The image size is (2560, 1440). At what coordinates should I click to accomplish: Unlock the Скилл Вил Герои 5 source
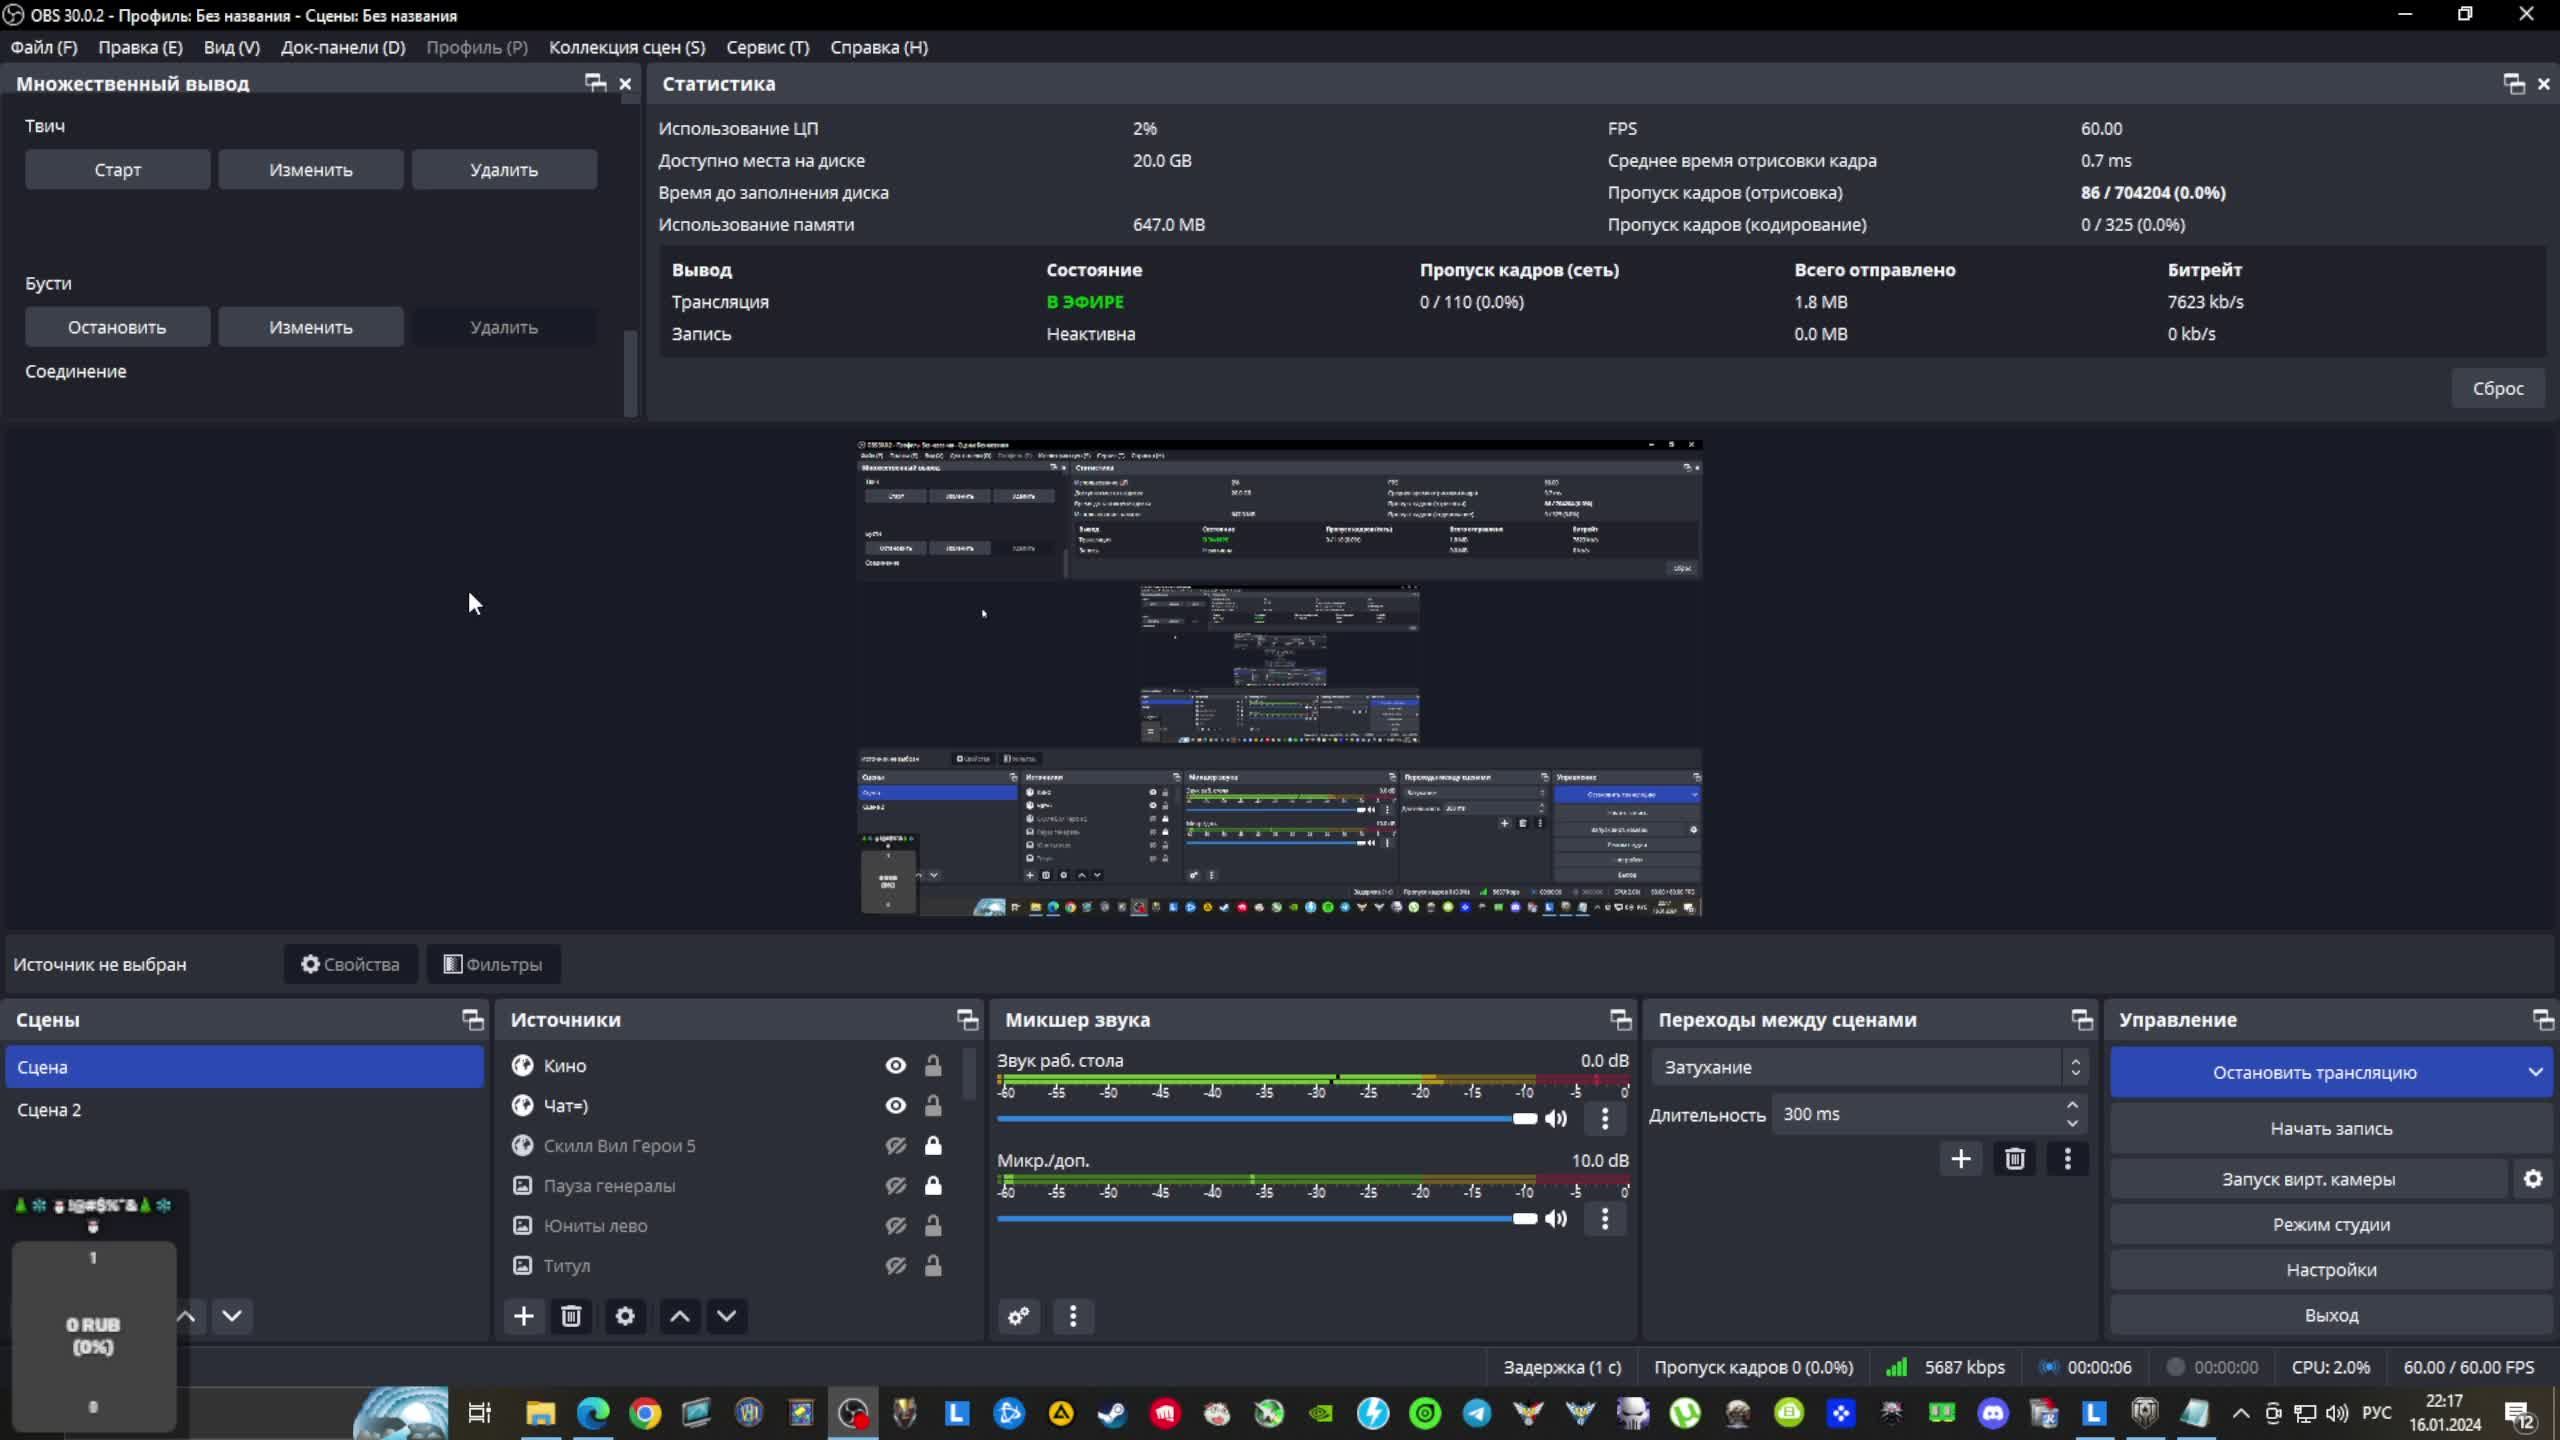click(x=933, y=1146)
